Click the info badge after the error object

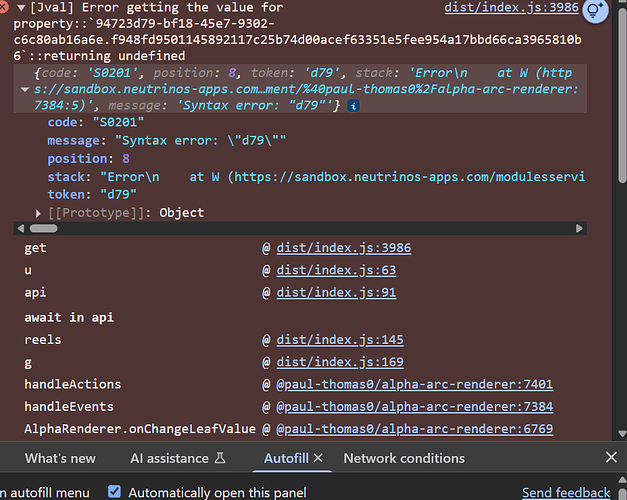(354, 105)
